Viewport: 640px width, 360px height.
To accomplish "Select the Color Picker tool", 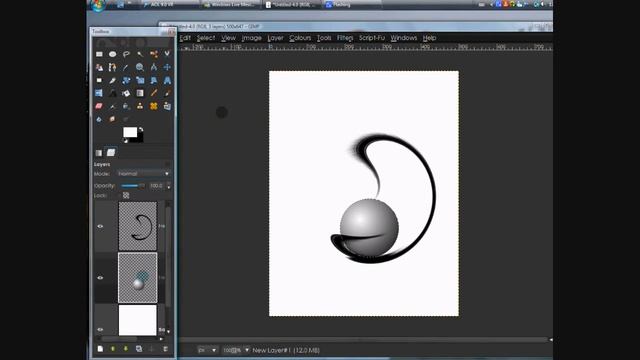I will click(x=126, y=67).
